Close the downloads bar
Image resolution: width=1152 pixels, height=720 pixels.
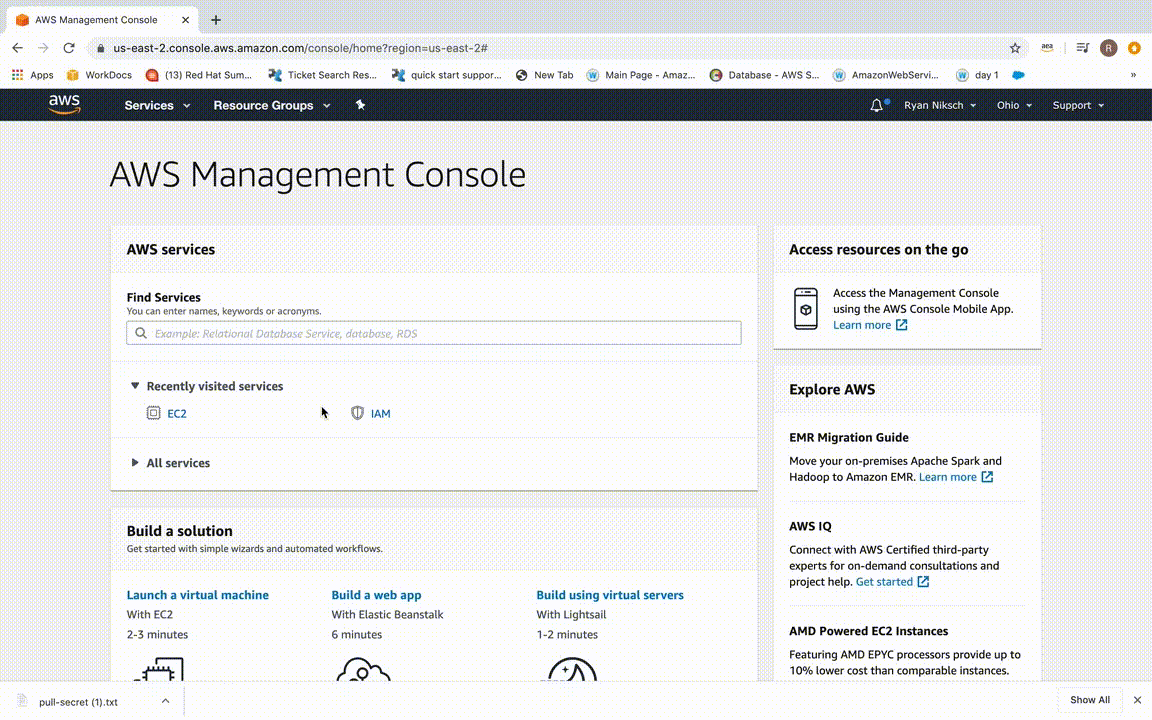click(1137, 699)
